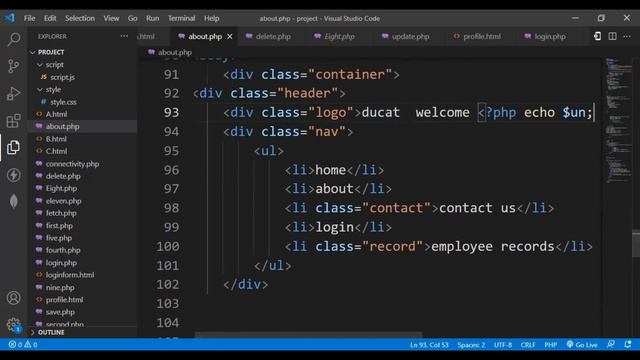The height and width of the screenshot is (360, 640).
Task: Open the lightning bolt activity bar icon
Action: [13, 175]
